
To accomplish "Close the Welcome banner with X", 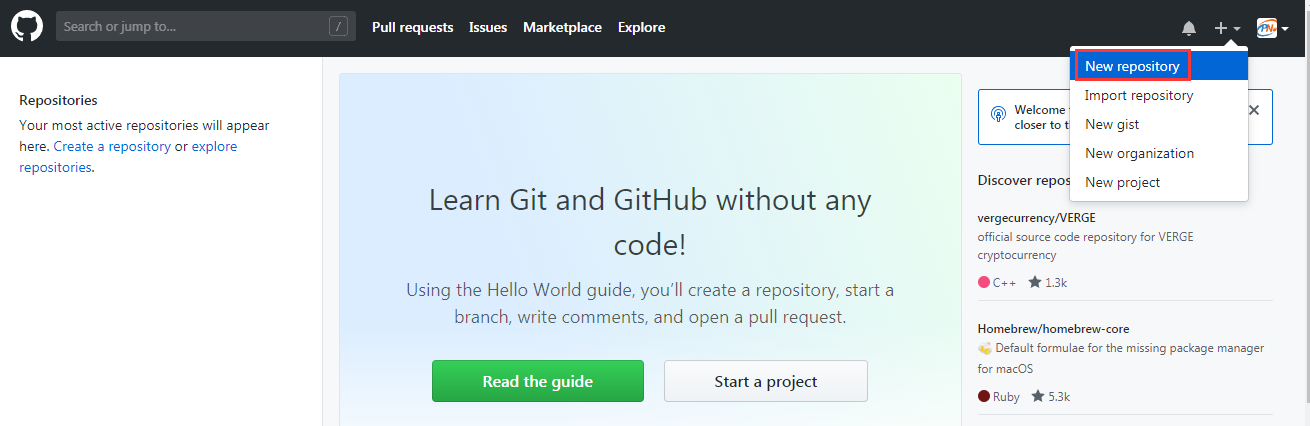I will (1253, 110).
